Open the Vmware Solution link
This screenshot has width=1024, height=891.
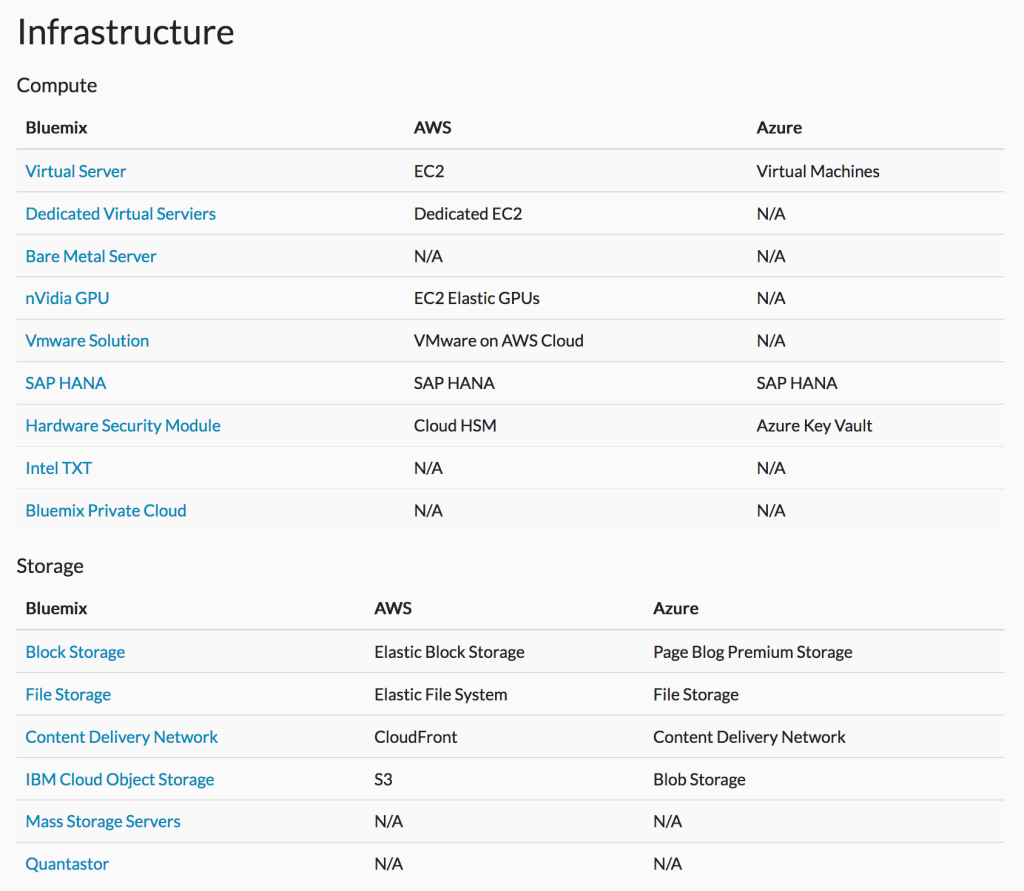[88, 340]
